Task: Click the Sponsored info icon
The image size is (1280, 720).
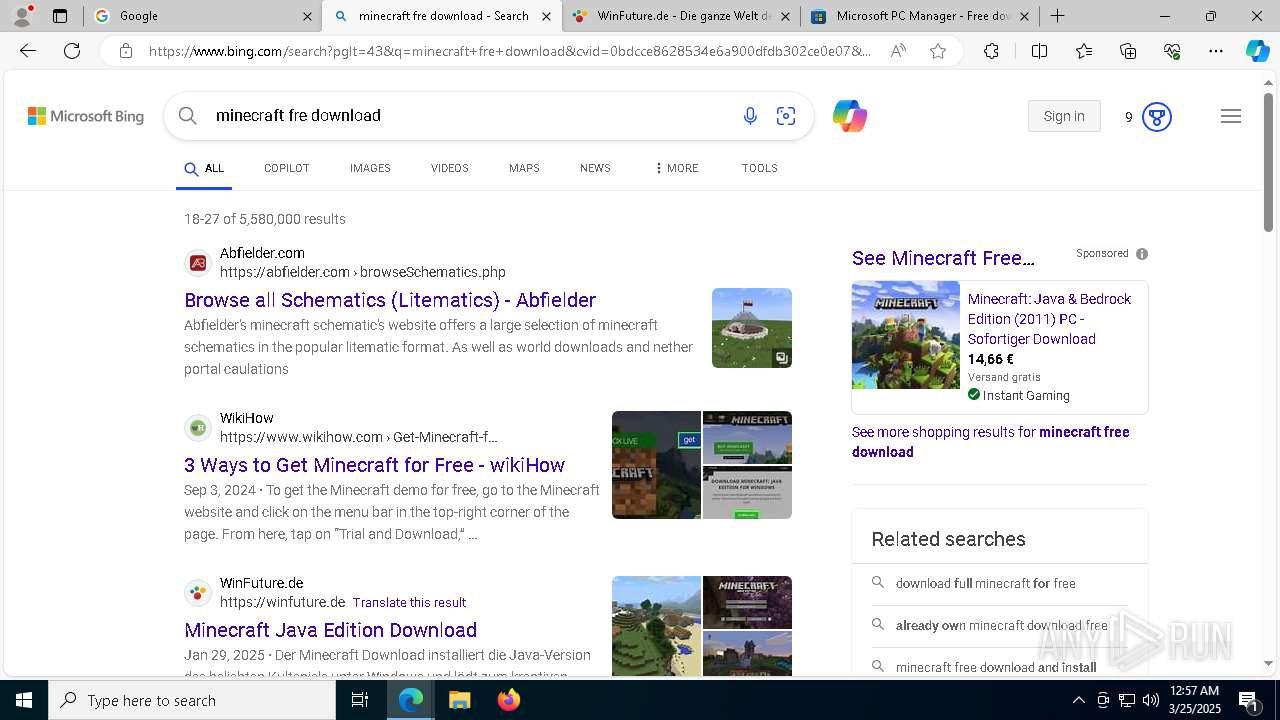Action: pos(1142,254)
